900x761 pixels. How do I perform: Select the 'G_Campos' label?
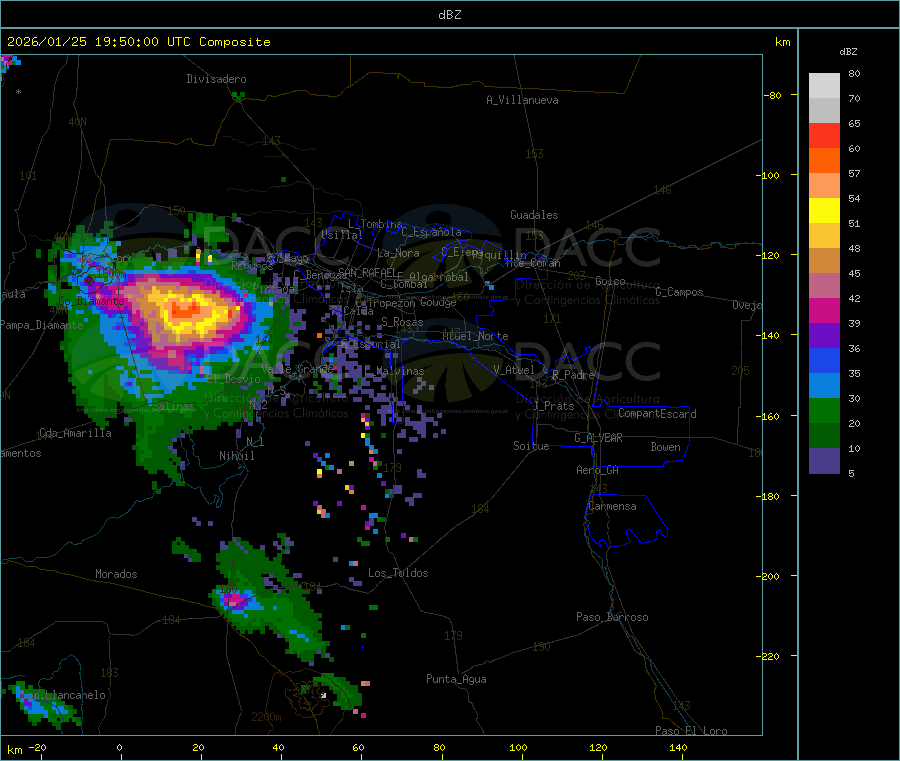680,292
